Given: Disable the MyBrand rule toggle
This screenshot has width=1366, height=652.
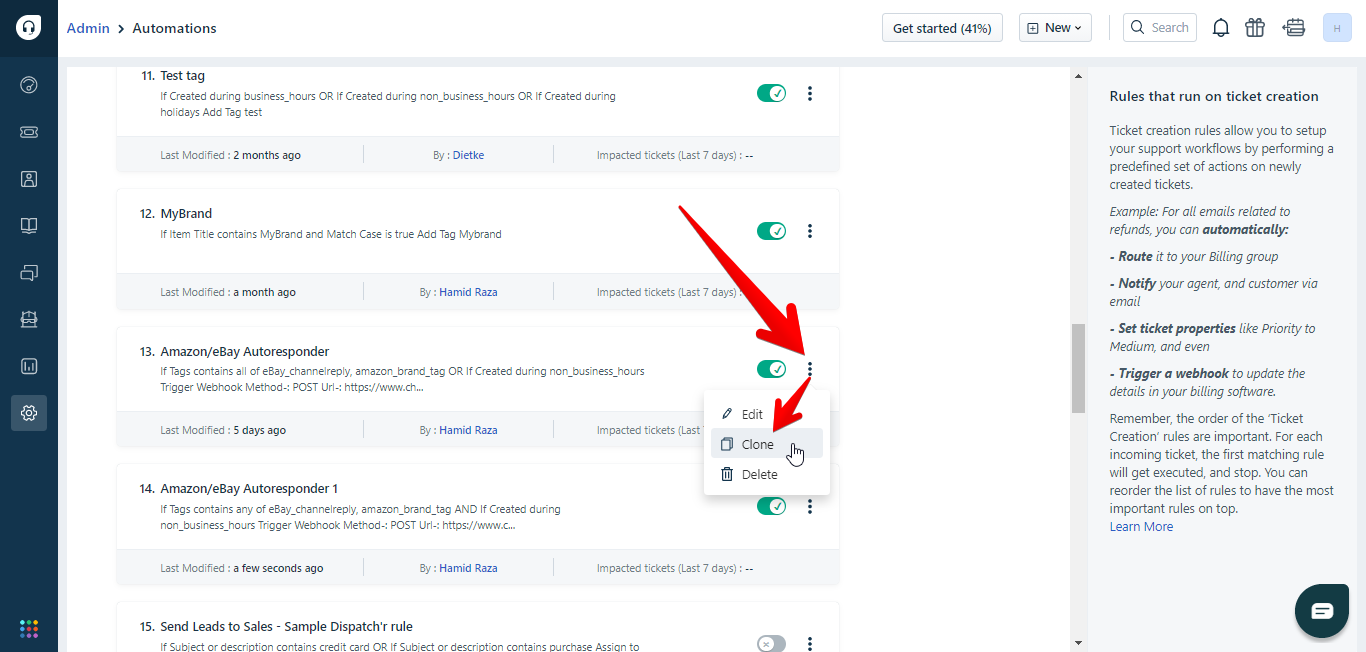Looking at the screenshot, I should [x=771, y=232].
